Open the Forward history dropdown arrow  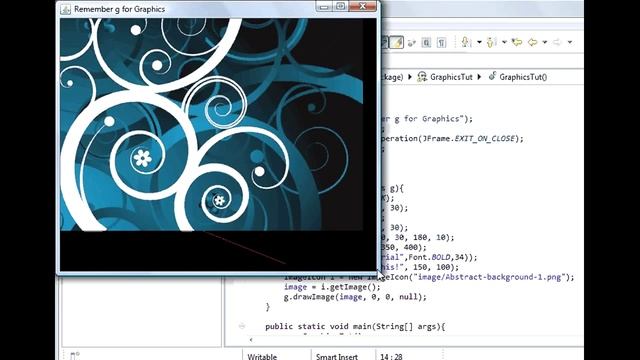coord(570,42)
